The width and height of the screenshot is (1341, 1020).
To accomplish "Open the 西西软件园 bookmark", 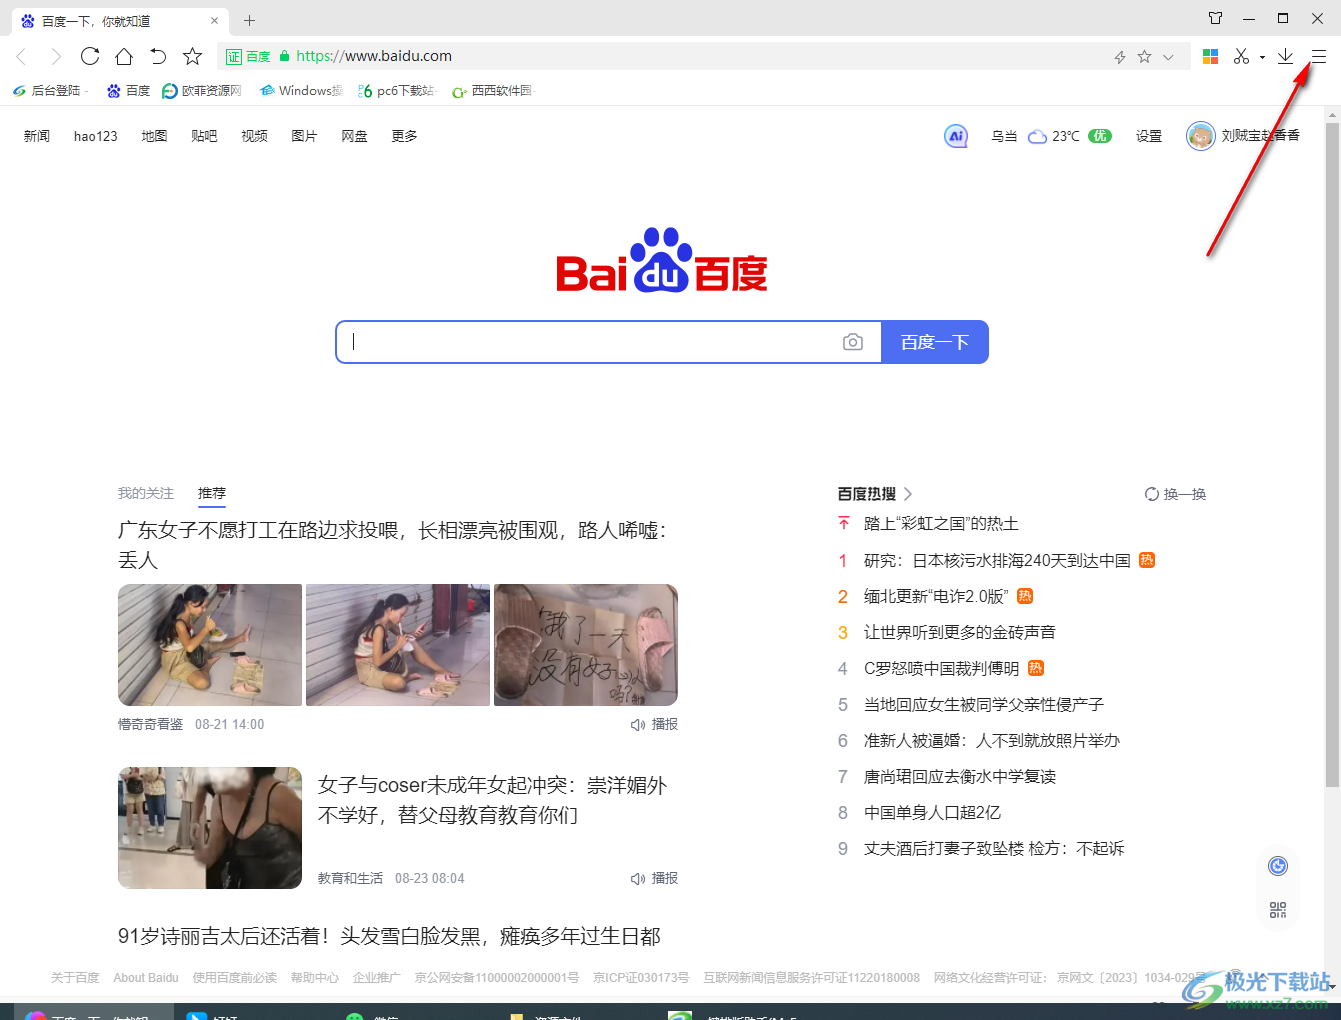I will pyautogui.click(x=492, y=91).
